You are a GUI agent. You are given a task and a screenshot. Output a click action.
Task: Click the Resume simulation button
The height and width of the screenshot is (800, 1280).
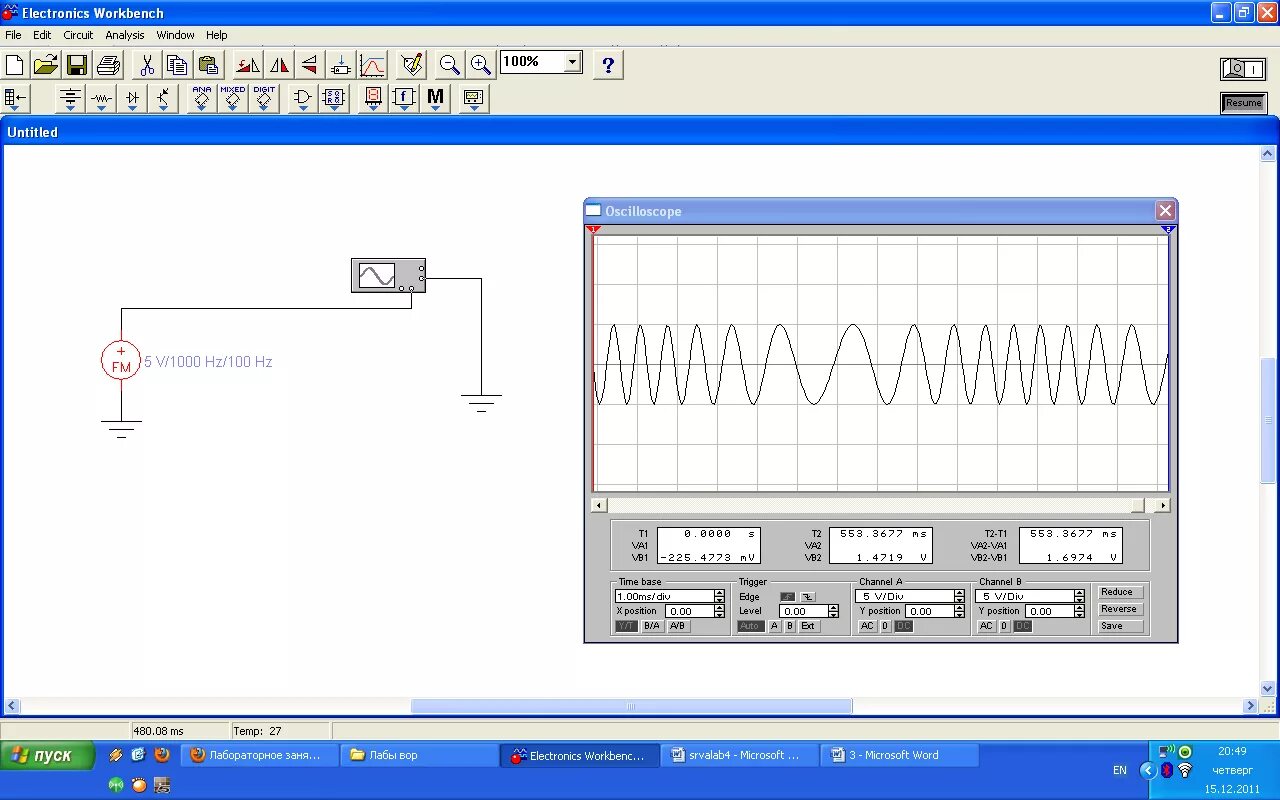pyautogui.click(x=1243, y=103)
